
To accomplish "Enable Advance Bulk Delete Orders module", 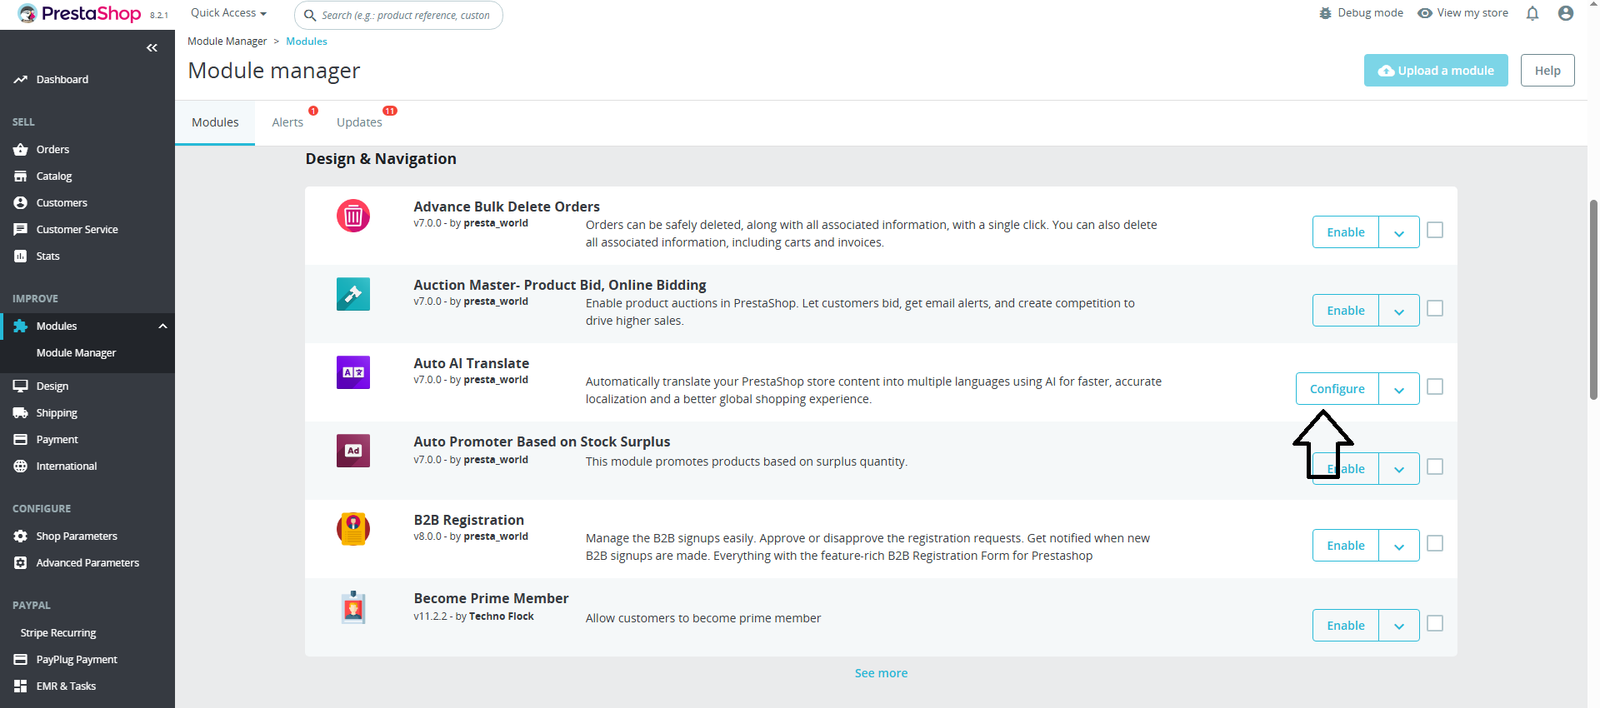I will coord(1346,232).
